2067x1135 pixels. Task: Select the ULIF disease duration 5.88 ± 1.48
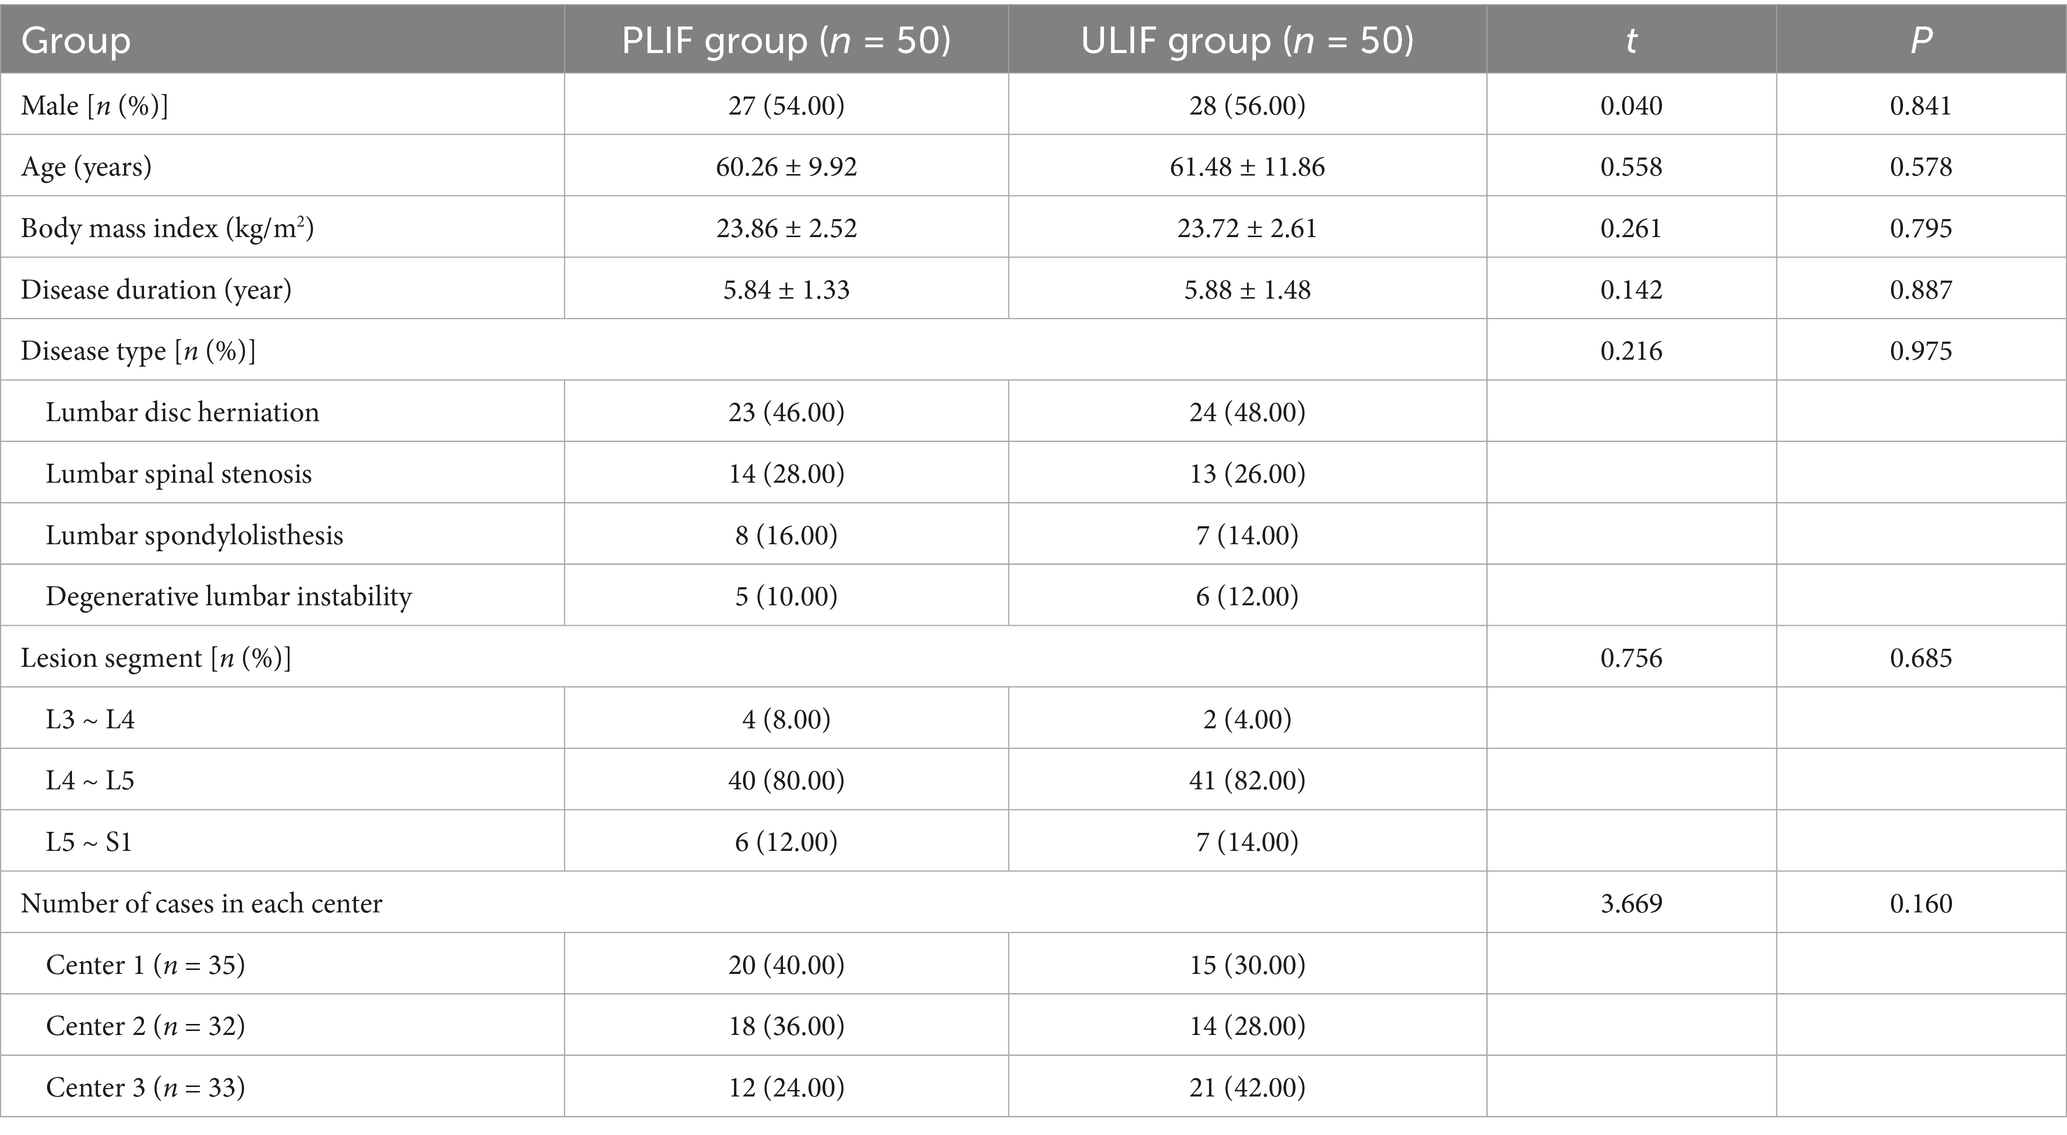coord(1247,290)
